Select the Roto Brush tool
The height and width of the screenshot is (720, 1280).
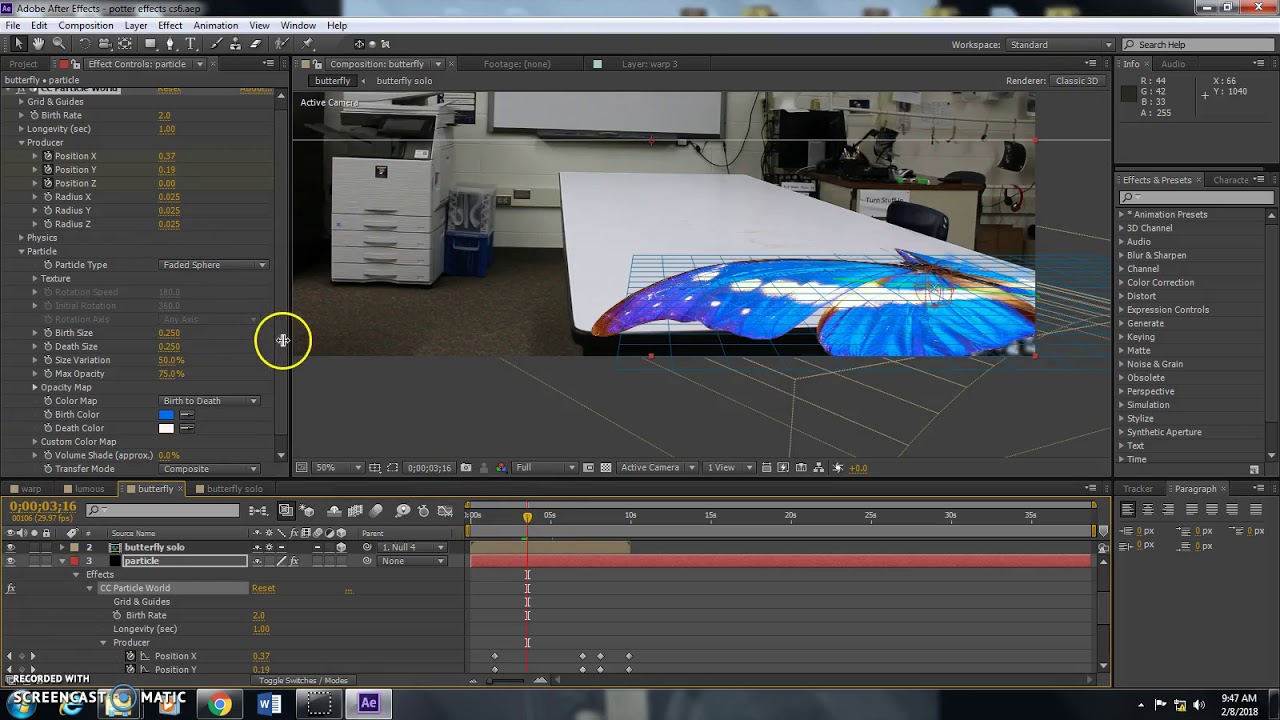click(282, 44)
